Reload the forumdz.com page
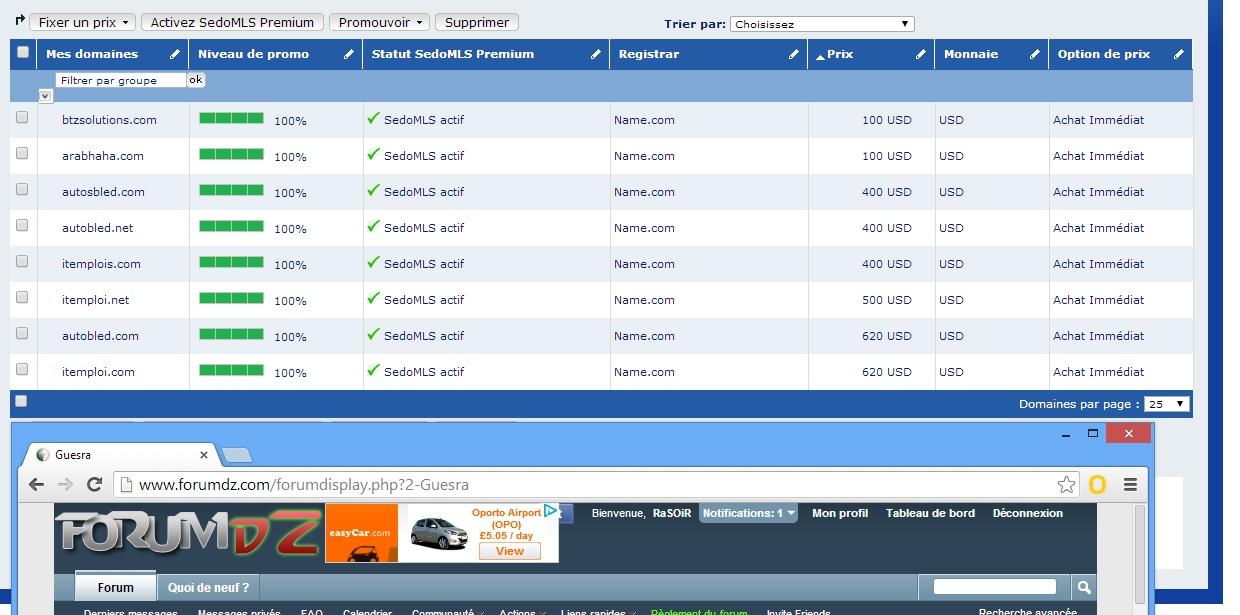Image resolution: width=1240 pixels, height=615 pixels. click(x=95, y=485)
